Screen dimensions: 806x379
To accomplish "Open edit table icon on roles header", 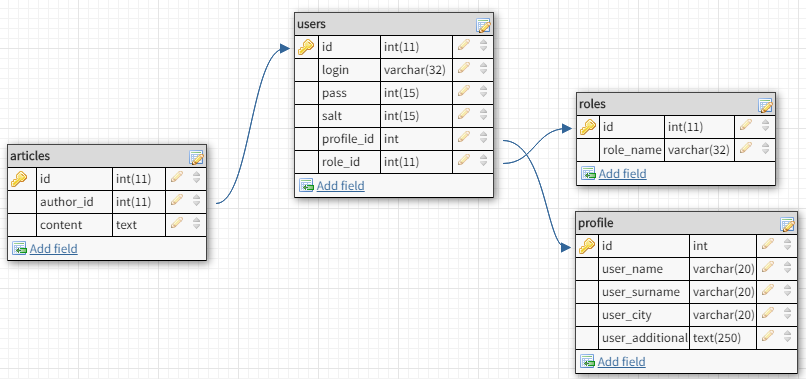I will coord(765,105).
